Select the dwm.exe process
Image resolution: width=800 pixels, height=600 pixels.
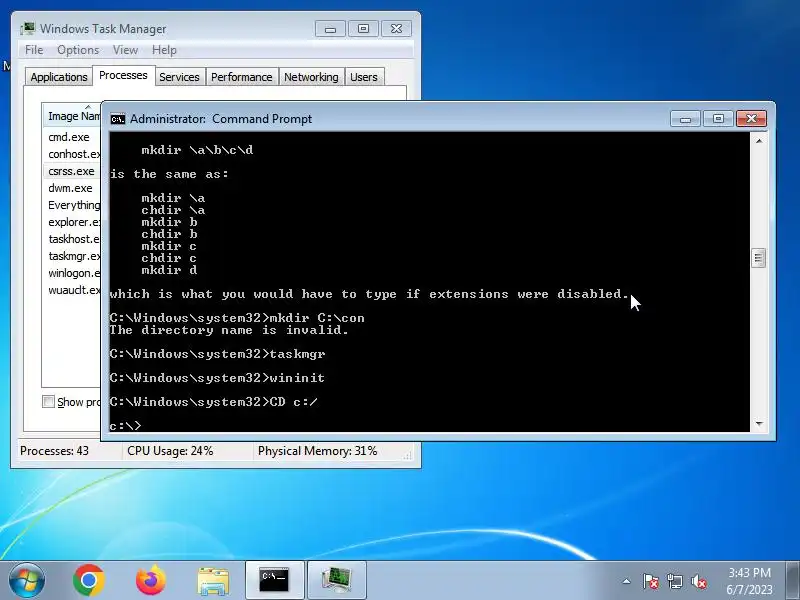click(x=72, y=188)
